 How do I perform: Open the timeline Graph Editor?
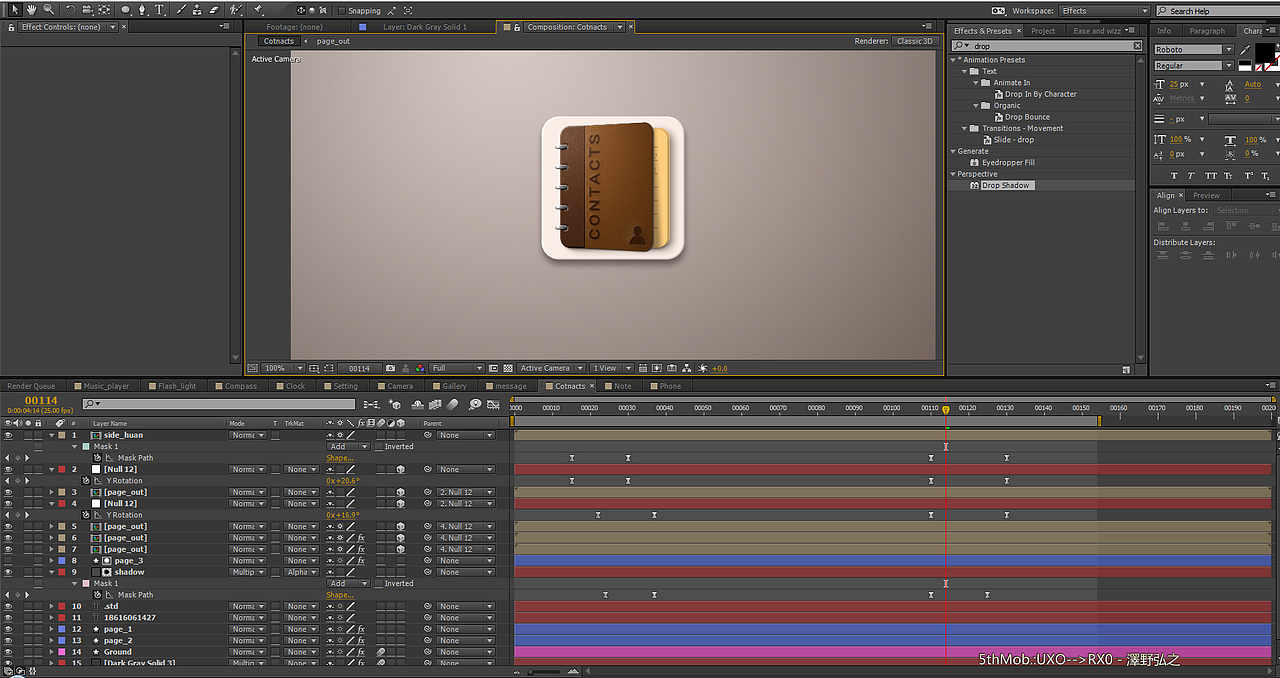(495, 404)
